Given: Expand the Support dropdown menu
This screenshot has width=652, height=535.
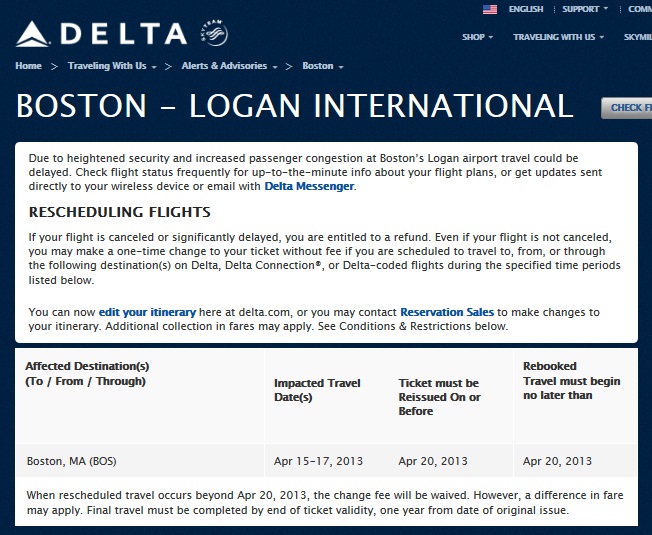Looking at the screenshot, I should pos(585,9).
